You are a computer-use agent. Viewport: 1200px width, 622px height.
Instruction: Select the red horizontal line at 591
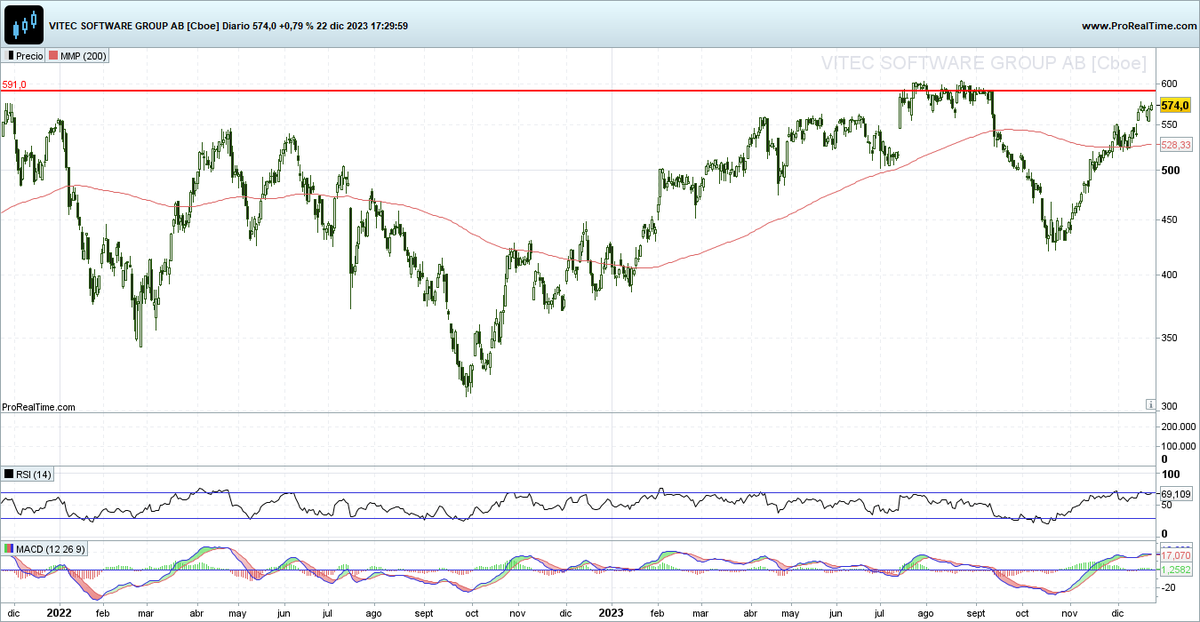click(x=578, y=92)
